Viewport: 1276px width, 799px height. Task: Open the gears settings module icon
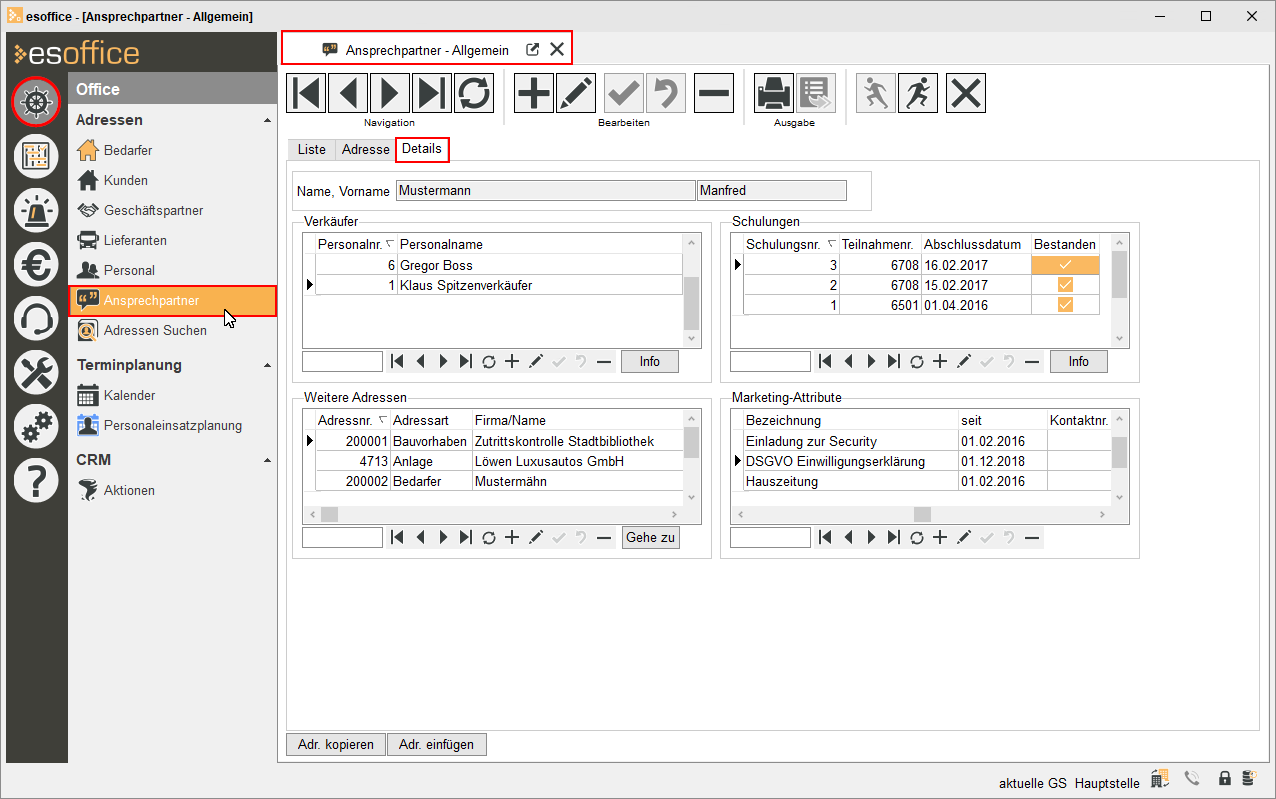pos(36,427)
